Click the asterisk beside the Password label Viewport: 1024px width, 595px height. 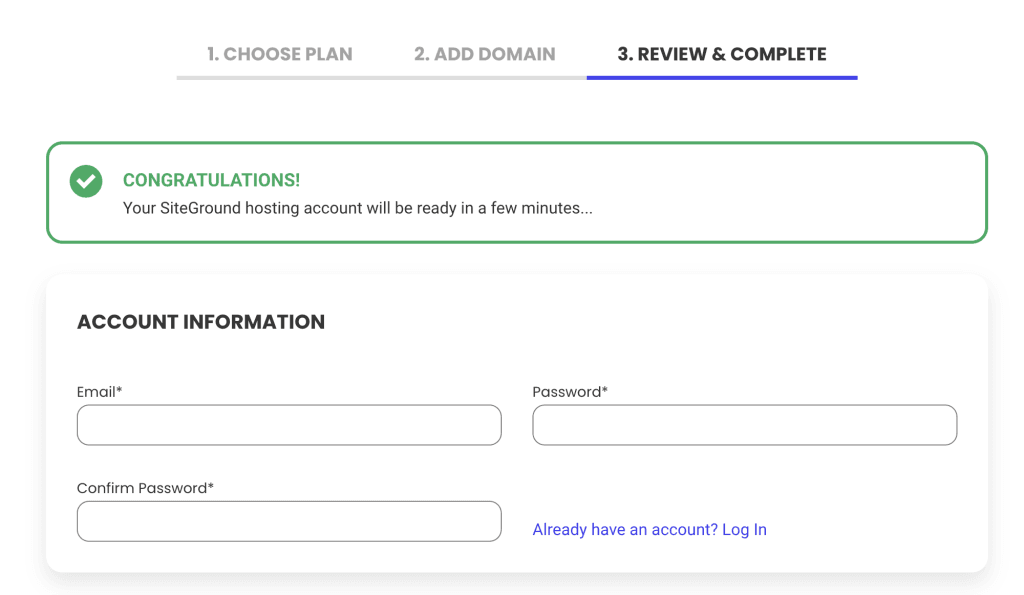(604, 390)
